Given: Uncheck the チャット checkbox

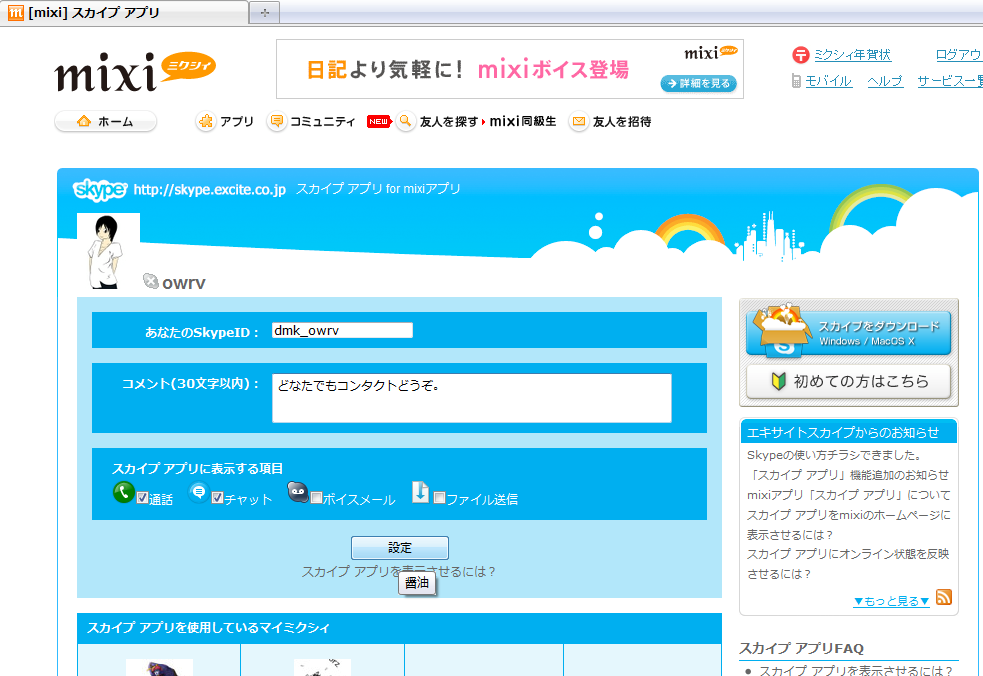Looking at the screenshot, I should 217,498.
